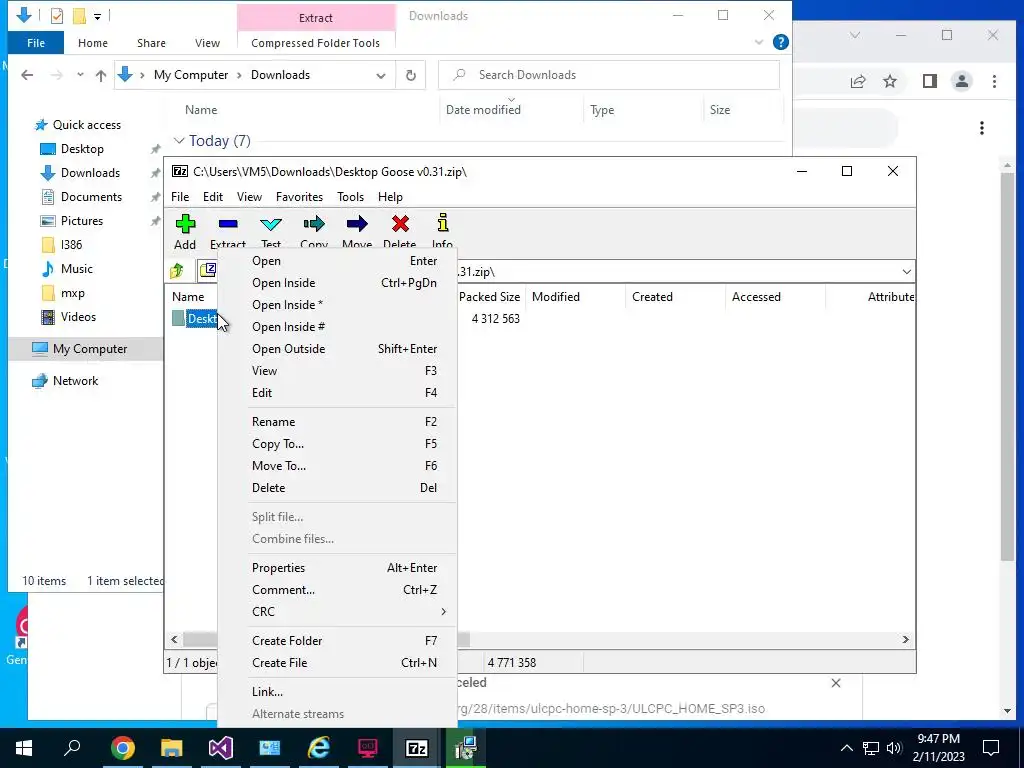Viewport: 1024px width, 768px height.
Task: Click the Explorer help question mark icon
Action: pos(780,42)
